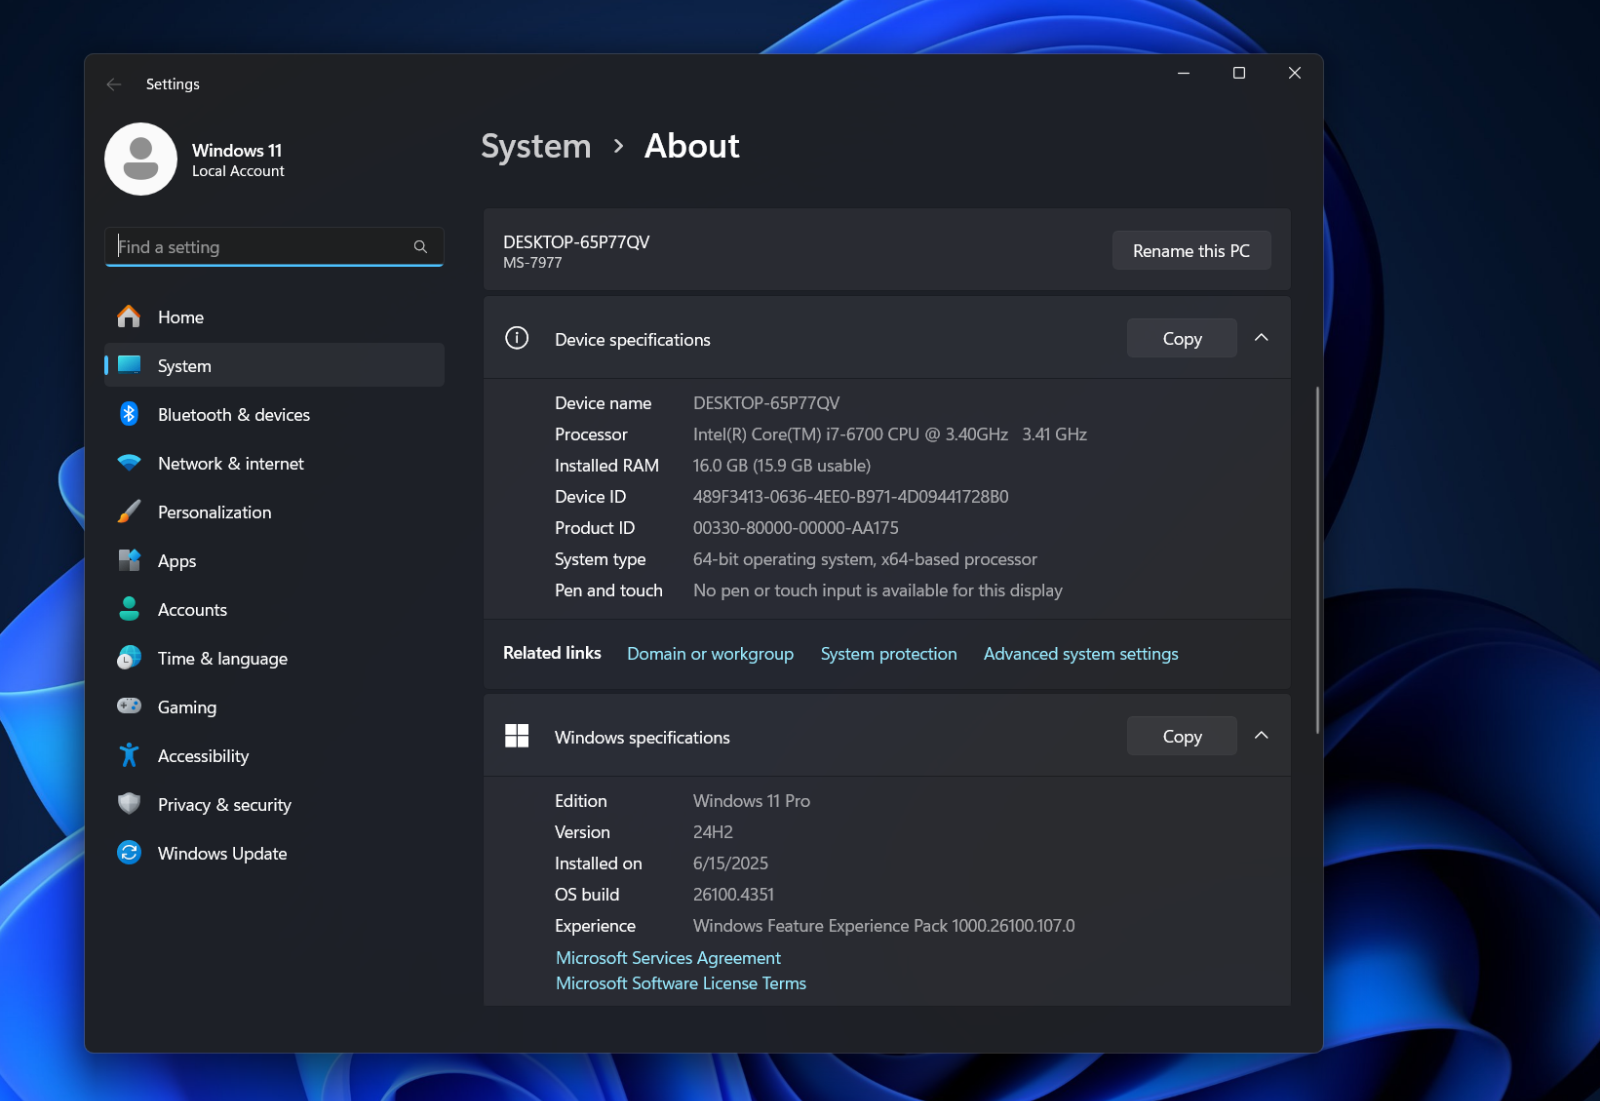Click the search magnifier icon
Image resolution: width=1600 pixels, height=1101 pixels.
[420, 247]
